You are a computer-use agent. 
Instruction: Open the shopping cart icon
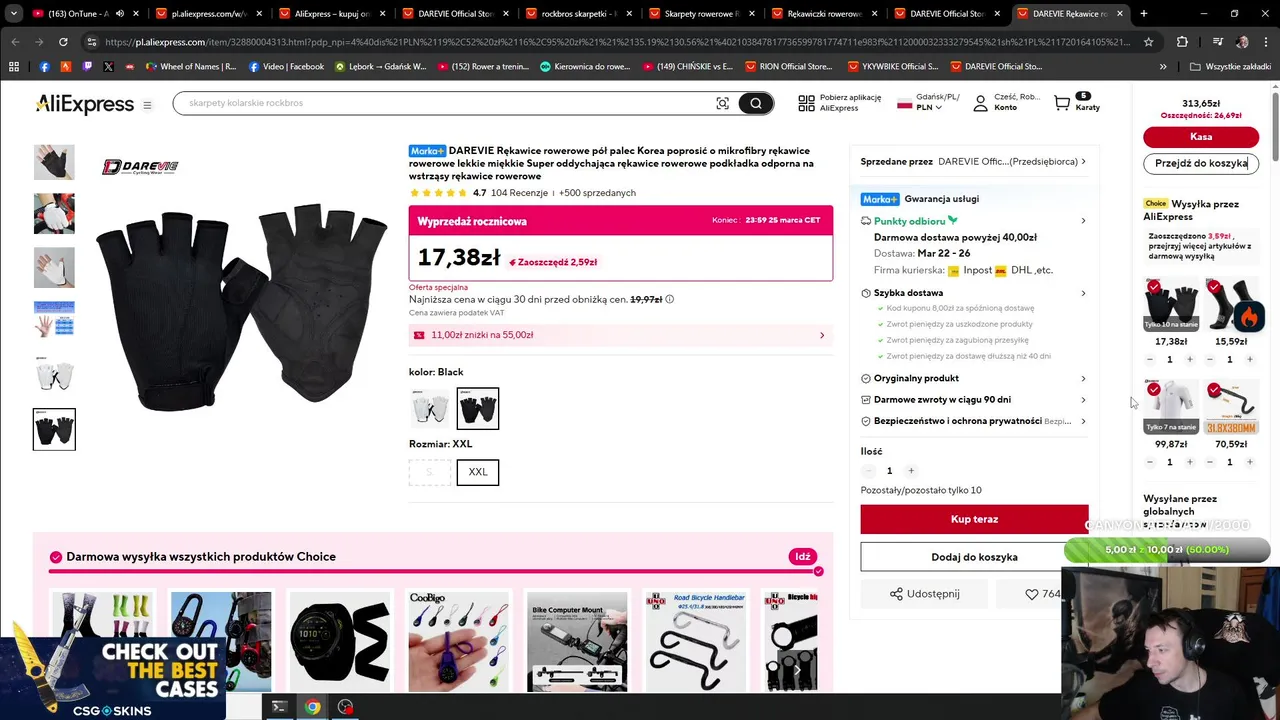[x=1062, y=103]
